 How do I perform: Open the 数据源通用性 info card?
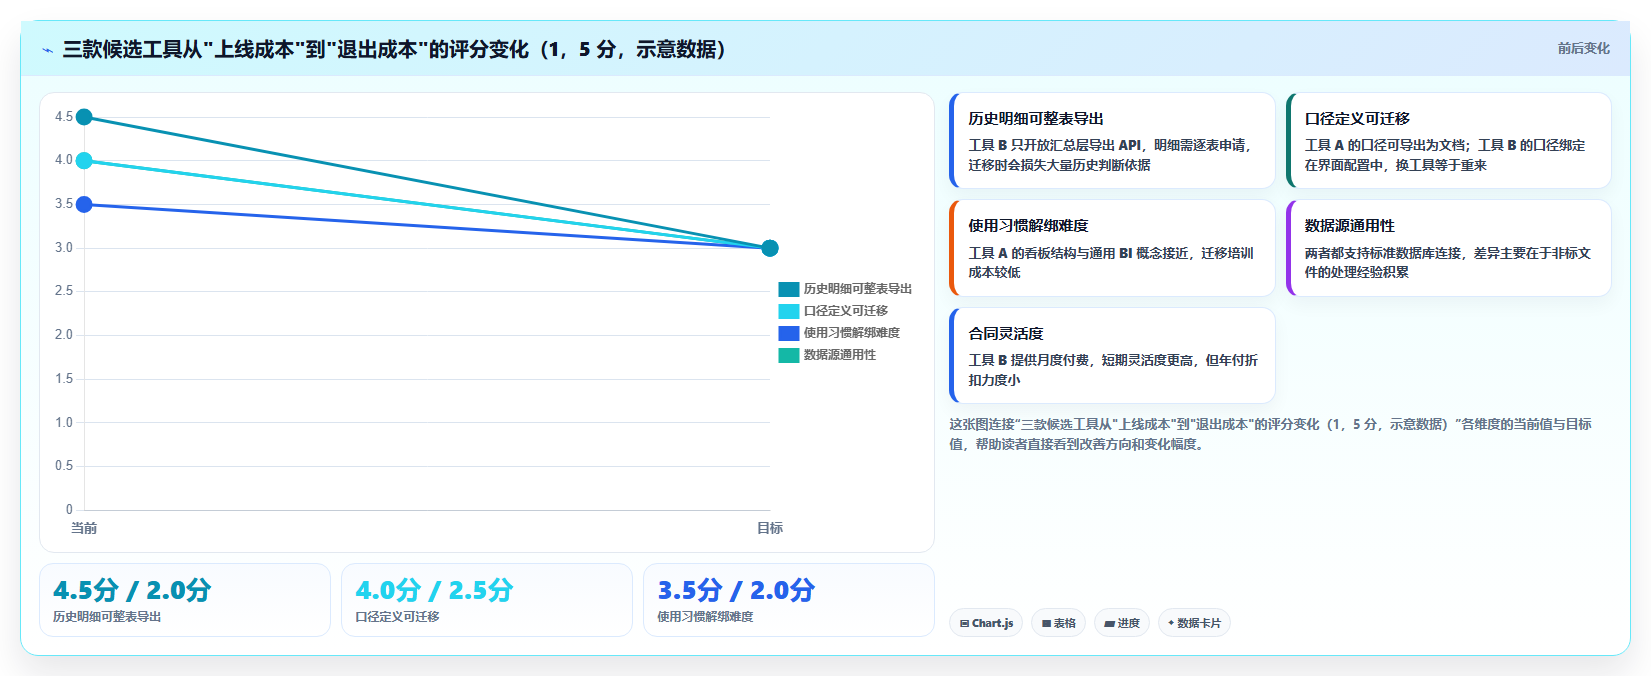1448,248
